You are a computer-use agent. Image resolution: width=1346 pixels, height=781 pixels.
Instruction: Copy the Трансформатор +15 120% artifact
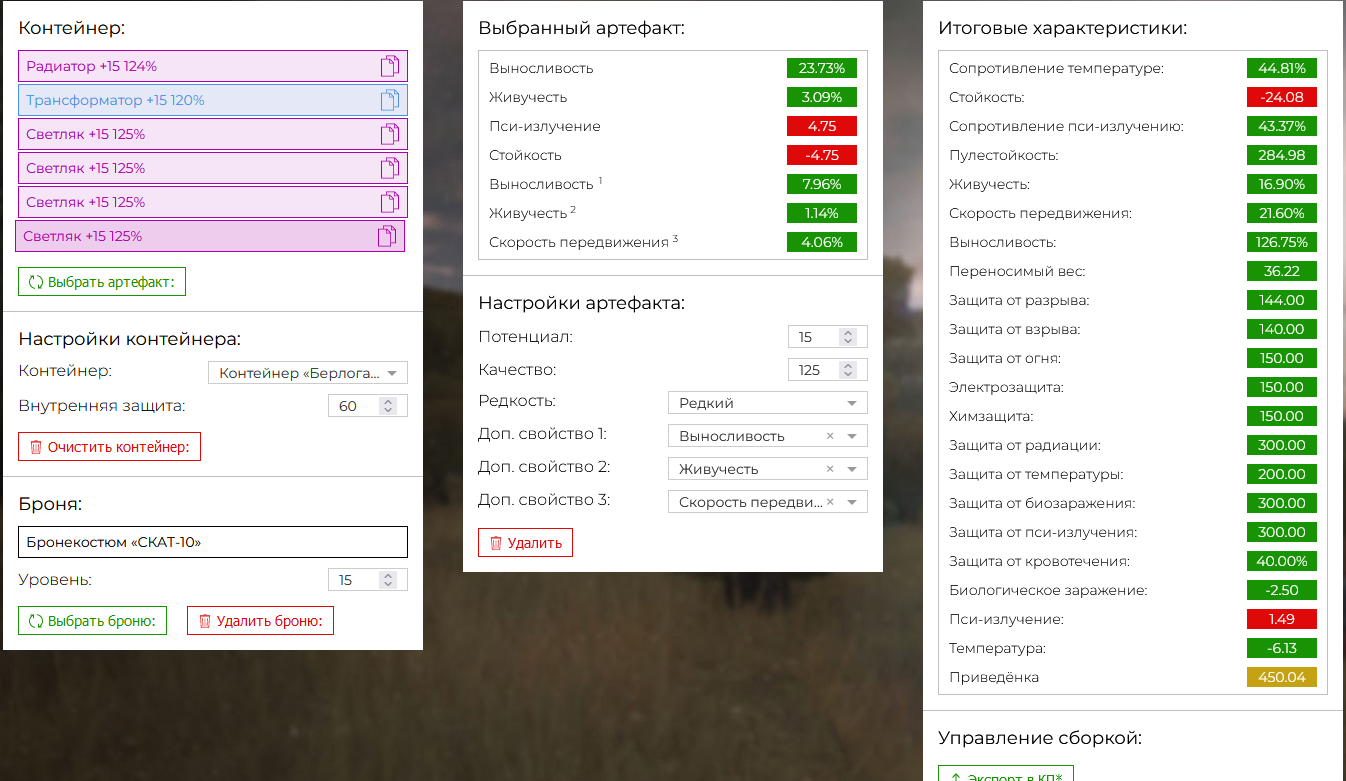click(x=390, y=101)
